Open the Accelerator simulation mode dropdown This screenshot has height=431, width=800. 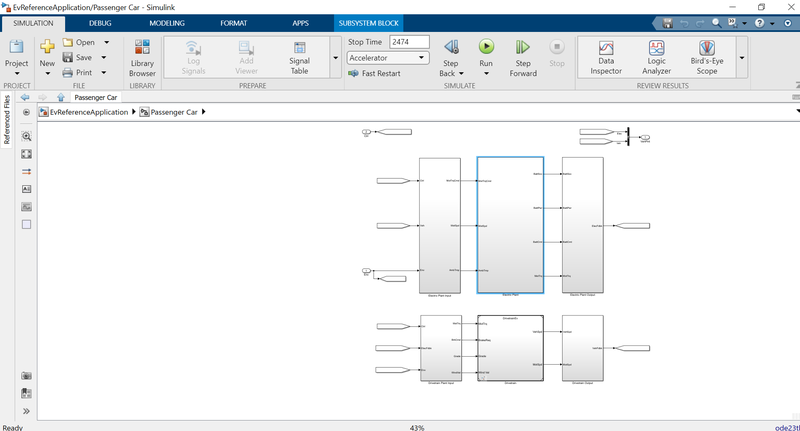(x=388, y=58)
